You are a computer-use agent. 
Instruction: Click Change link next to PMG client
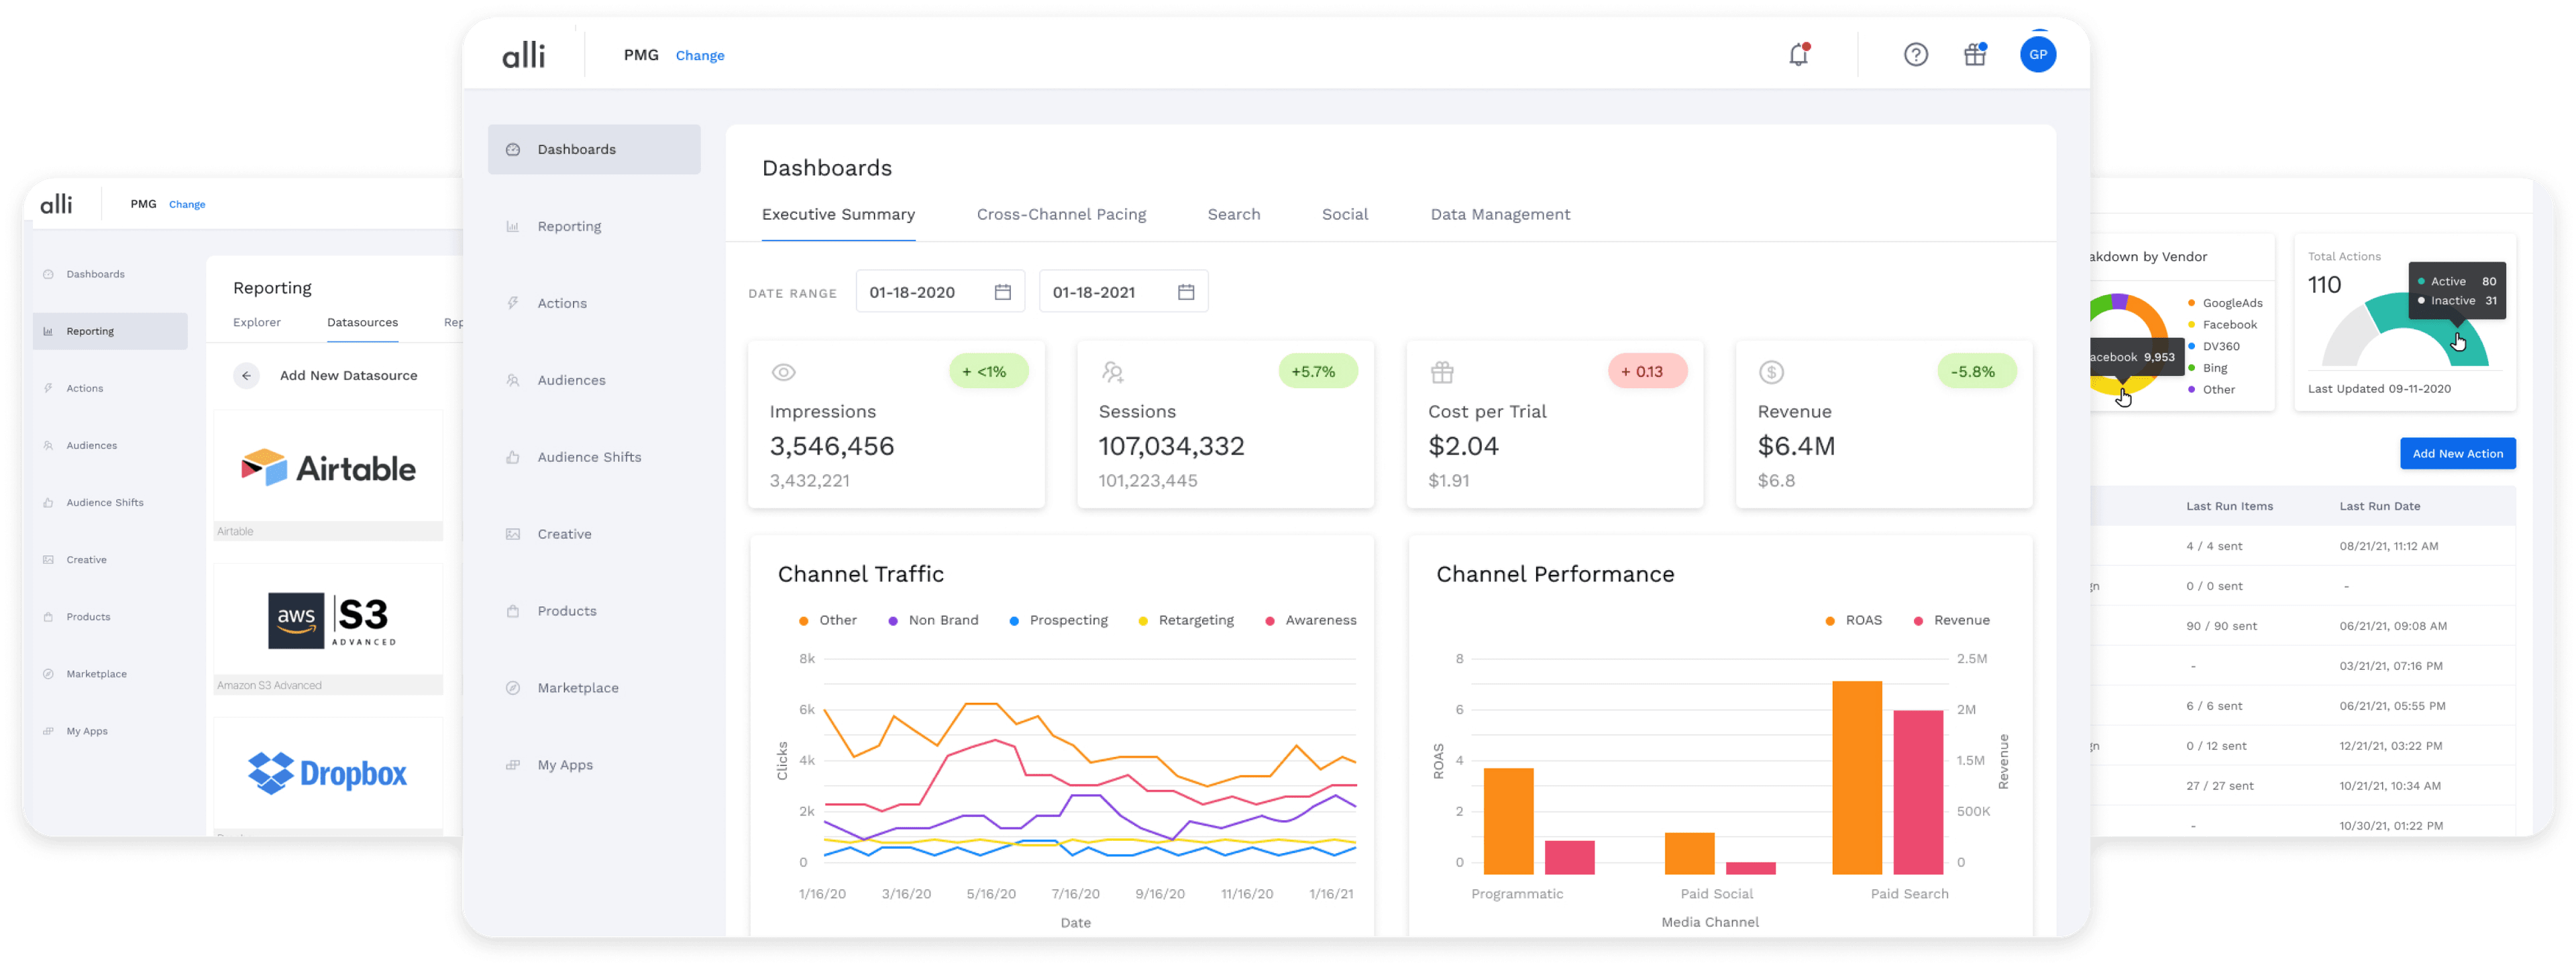click(699, 56)
